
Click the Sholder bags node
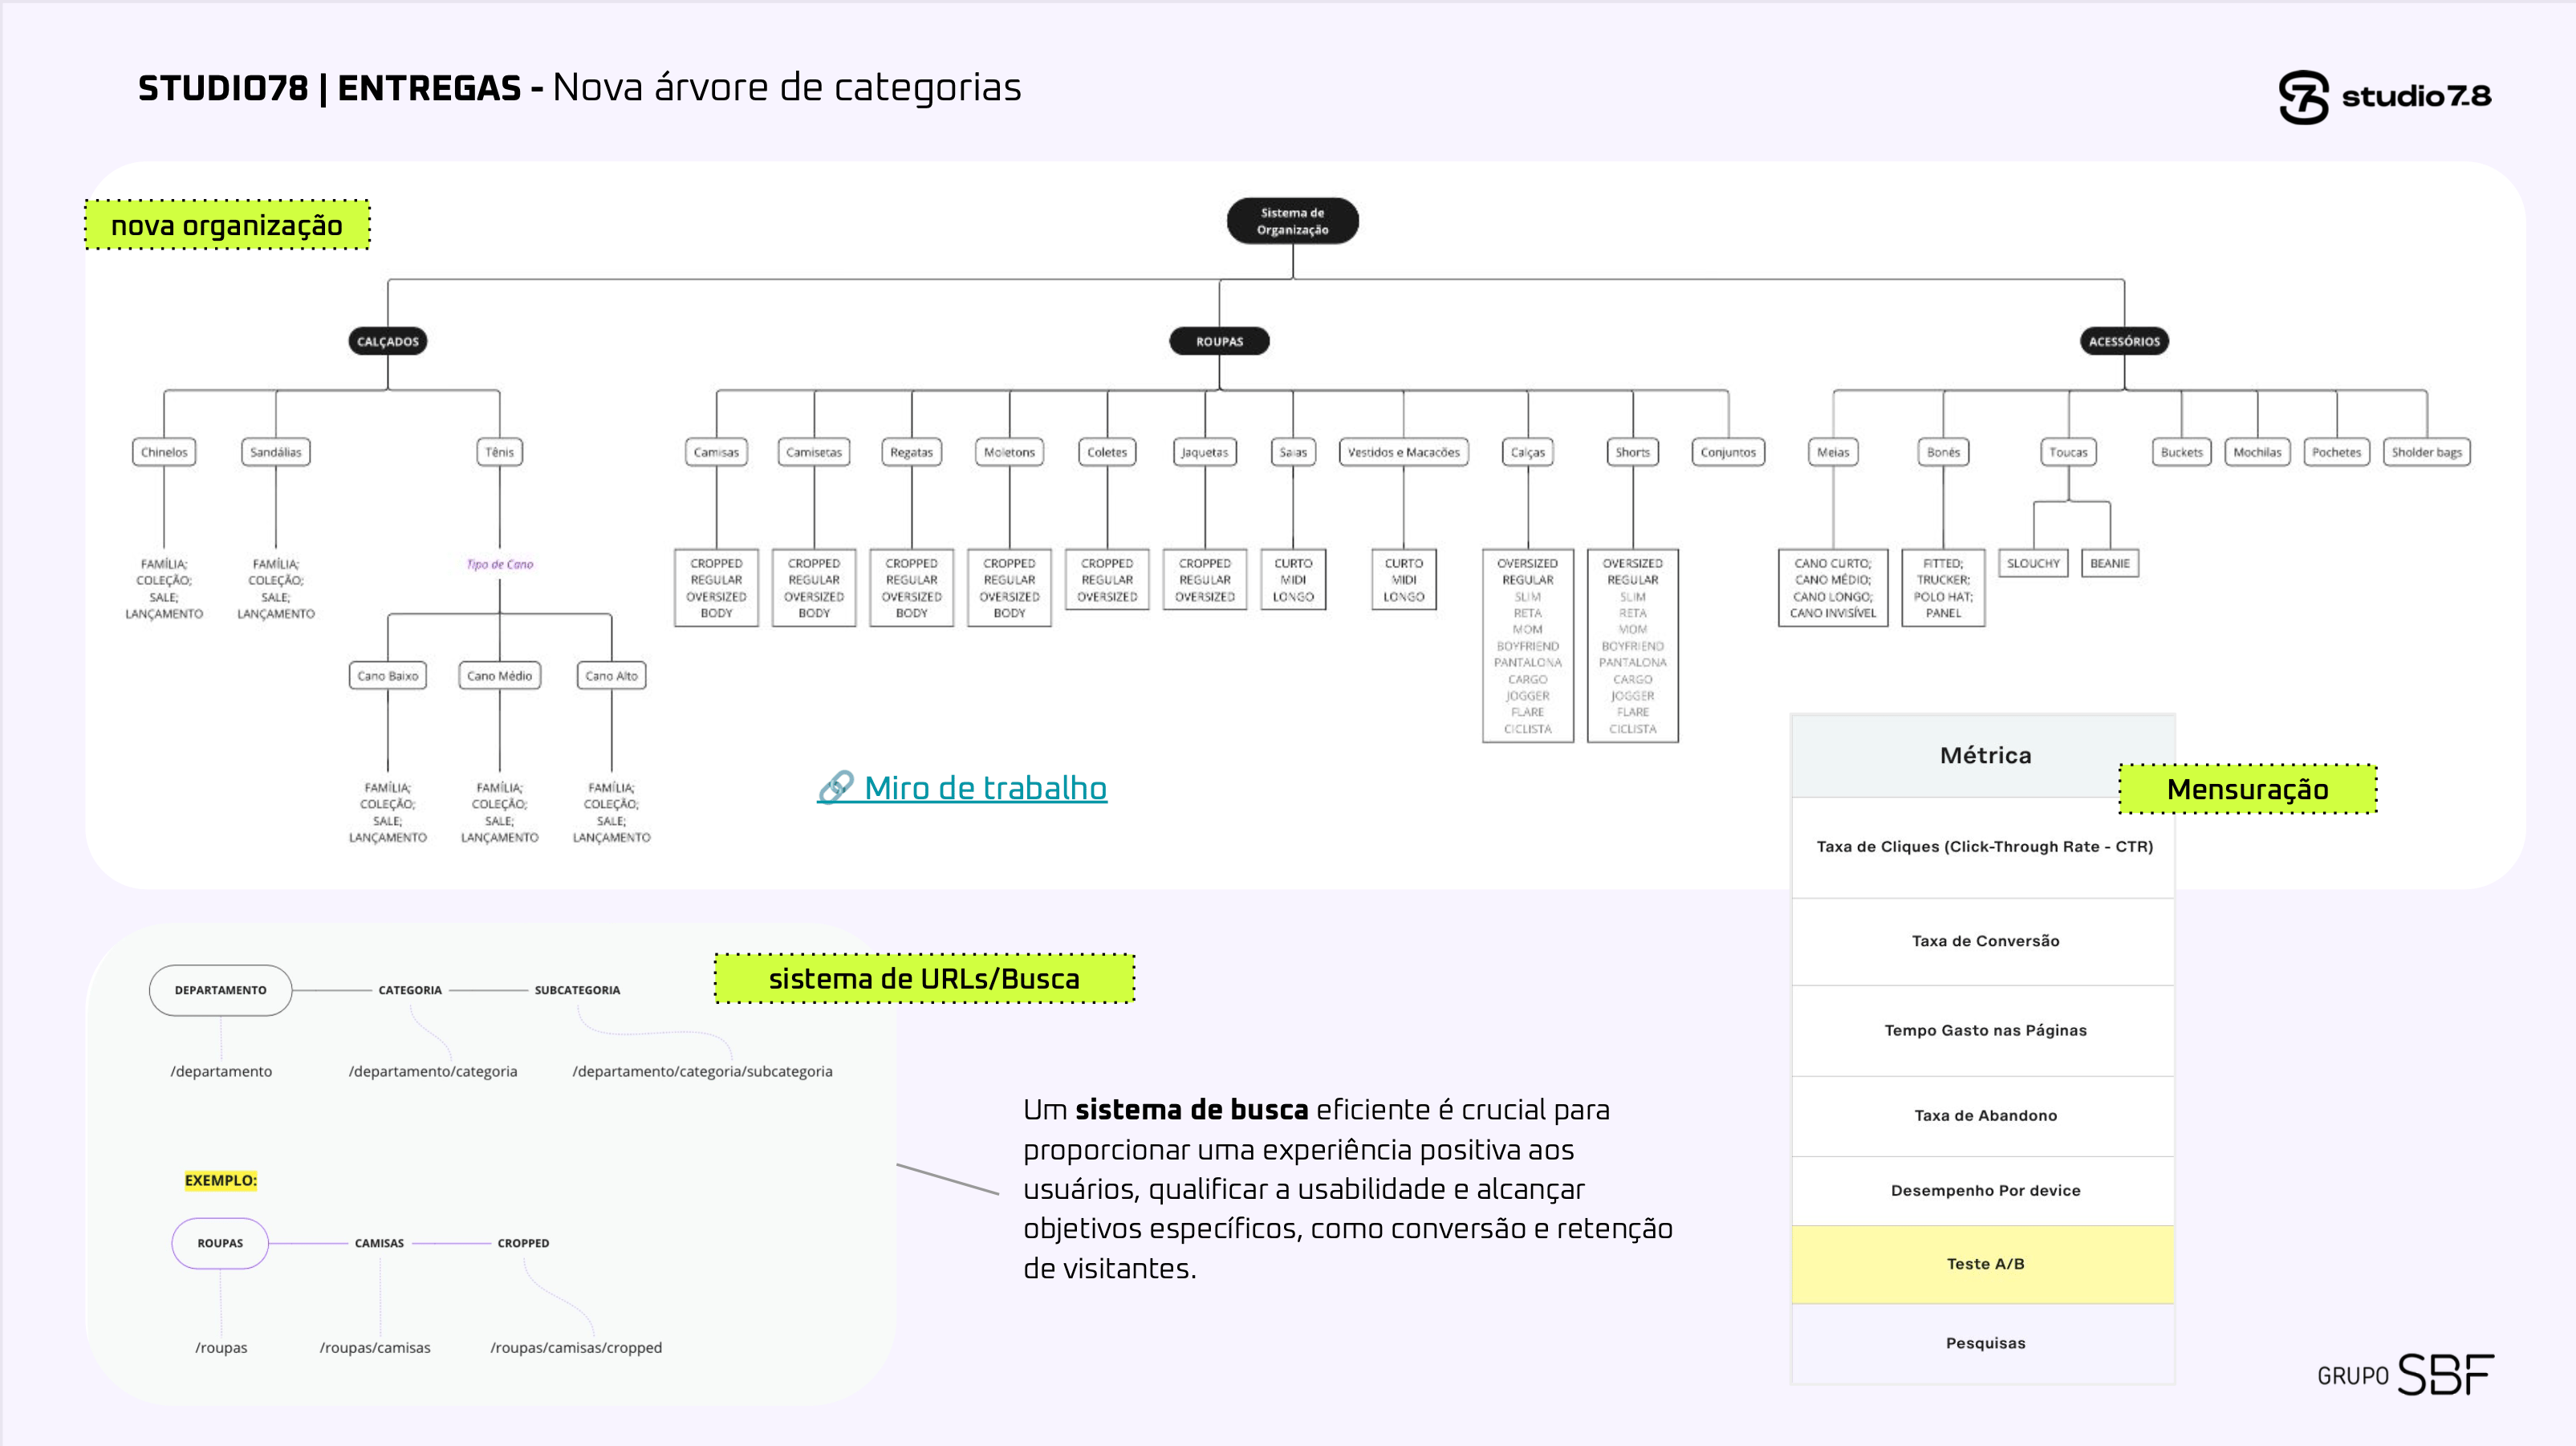pos(2426,452)
